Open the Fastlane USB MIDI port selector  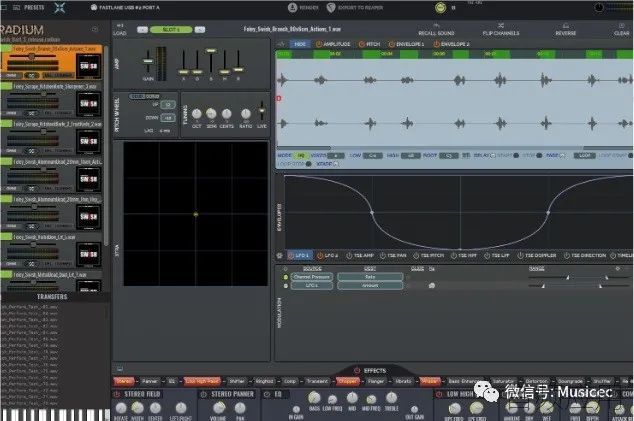click(125, 7)
